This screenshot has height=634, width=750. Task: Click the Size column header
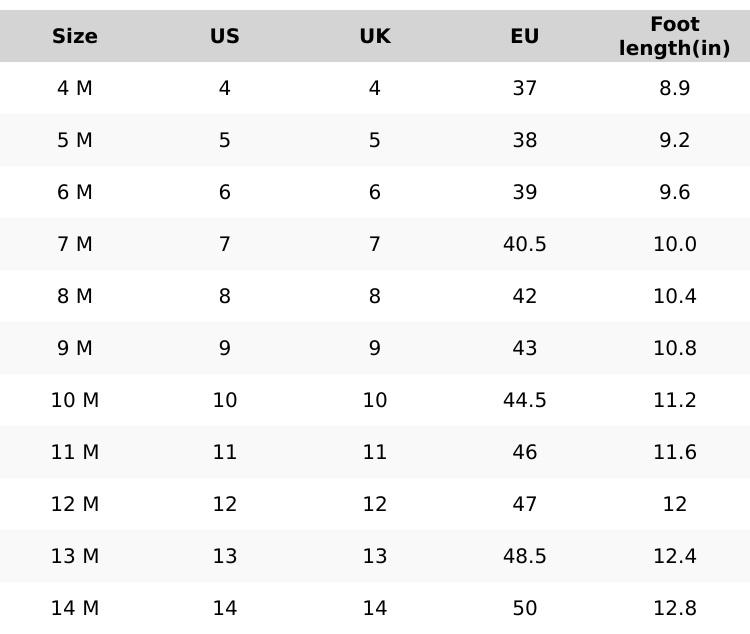[75, 37]
